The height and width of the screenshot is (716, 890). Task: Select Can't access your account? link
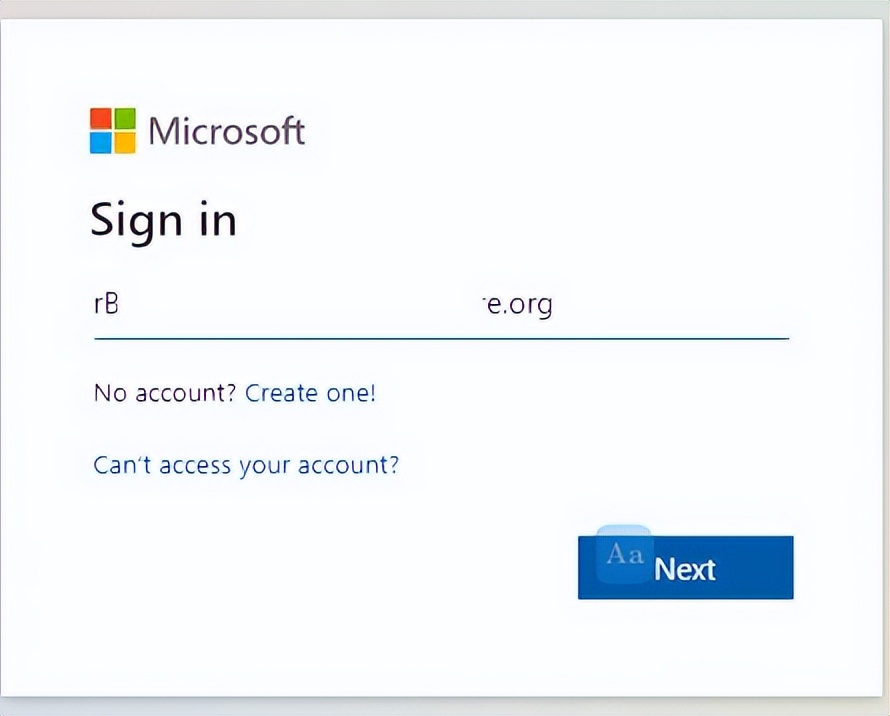246,465
